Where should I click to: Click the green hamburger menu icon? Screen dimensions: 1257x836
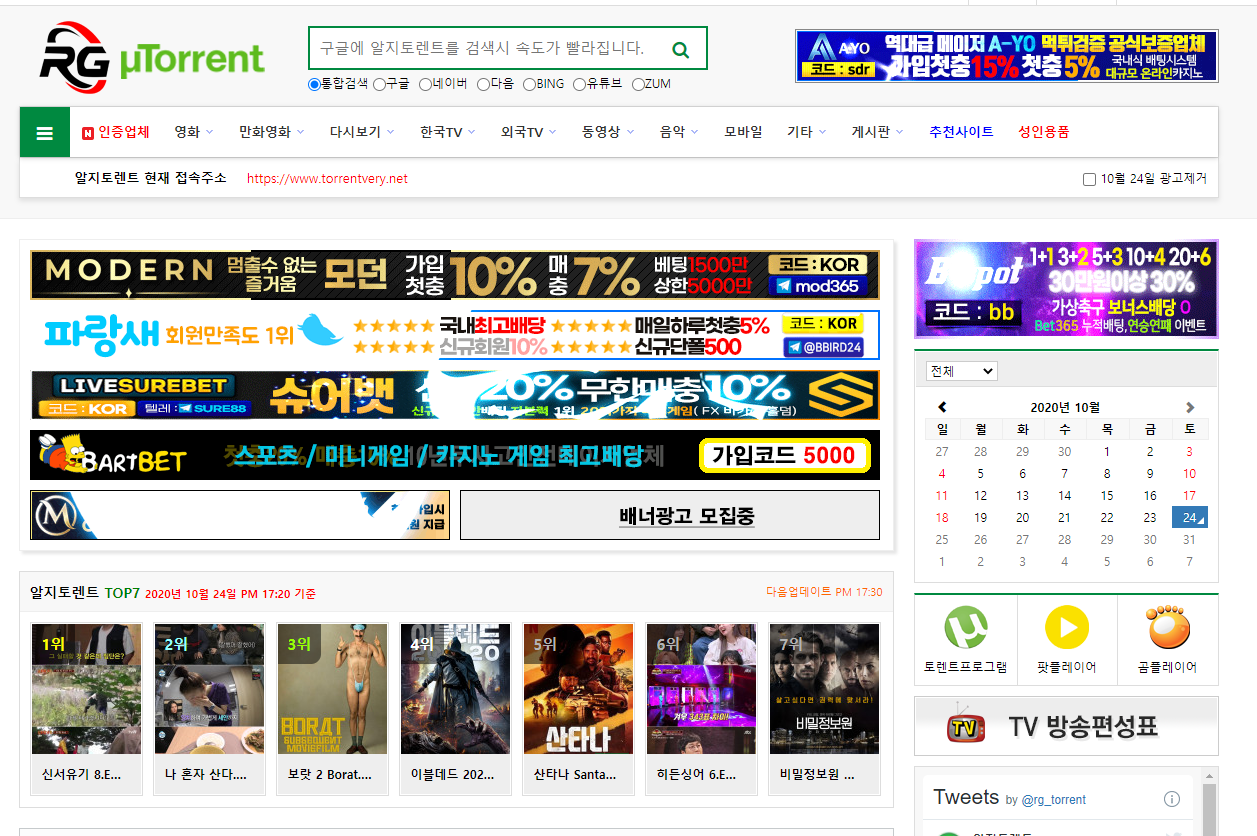(x=44, y=133)
